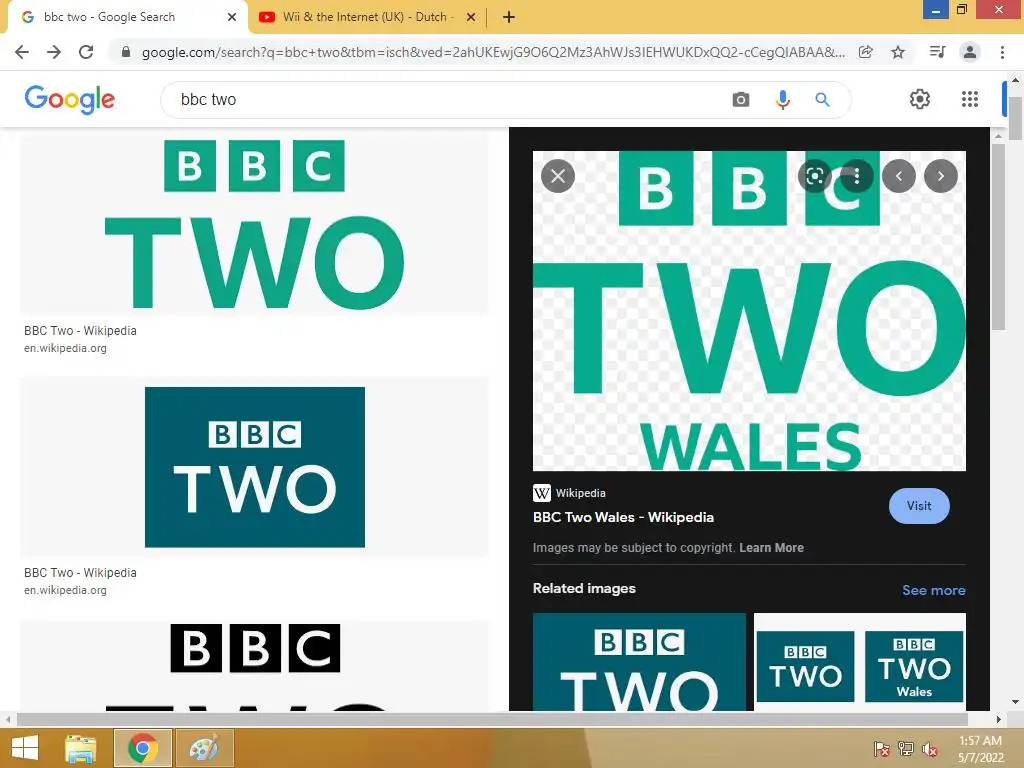The width and height of the screenshot is (1024, 768).
Task: Open the Windows Start button
Action: 25,748
